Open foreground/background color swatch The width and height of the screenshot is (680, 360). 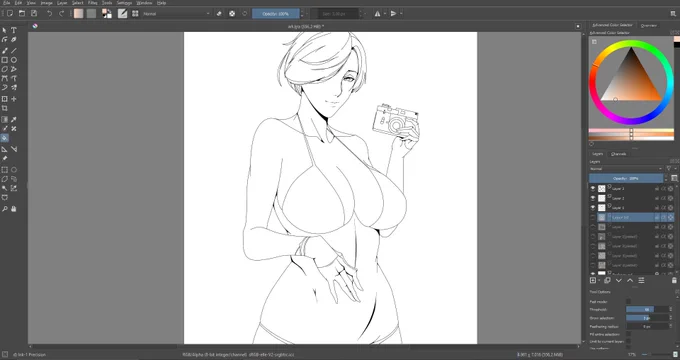pyautogui.click(x=107, y=14)
